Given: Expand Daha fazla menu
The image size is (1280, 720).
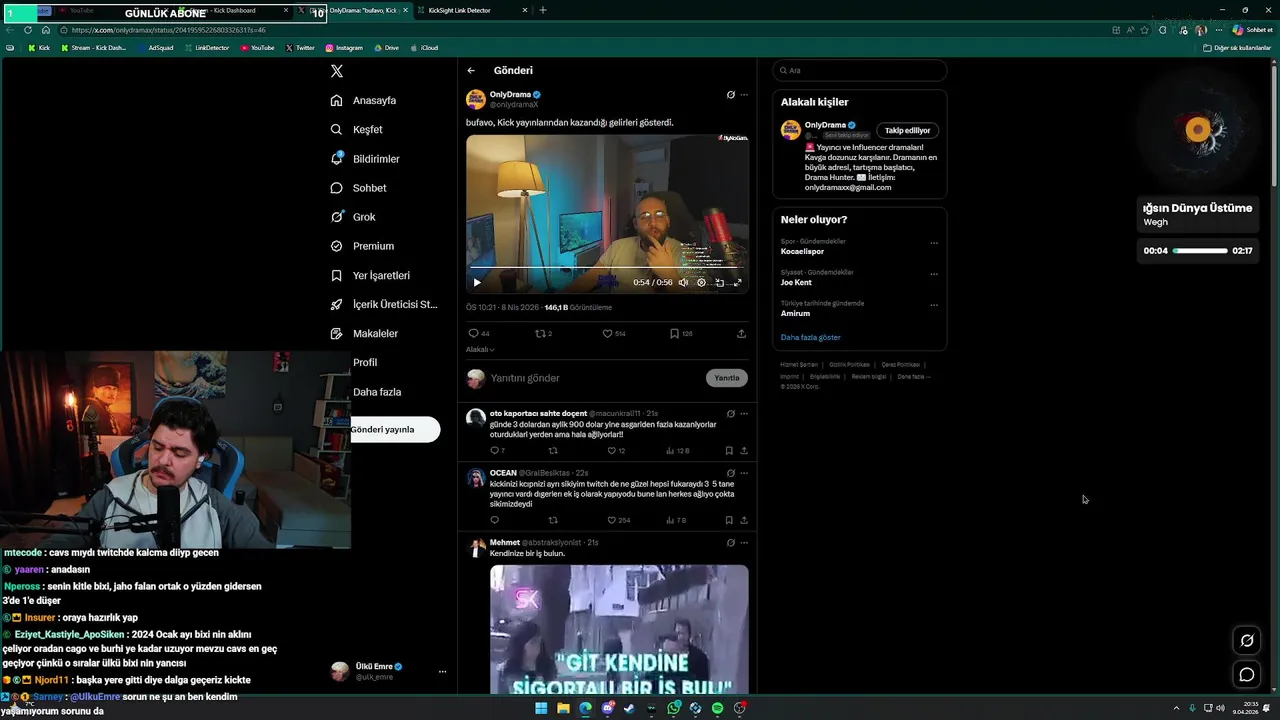Looking at the screenshot, I should point(377,392).
